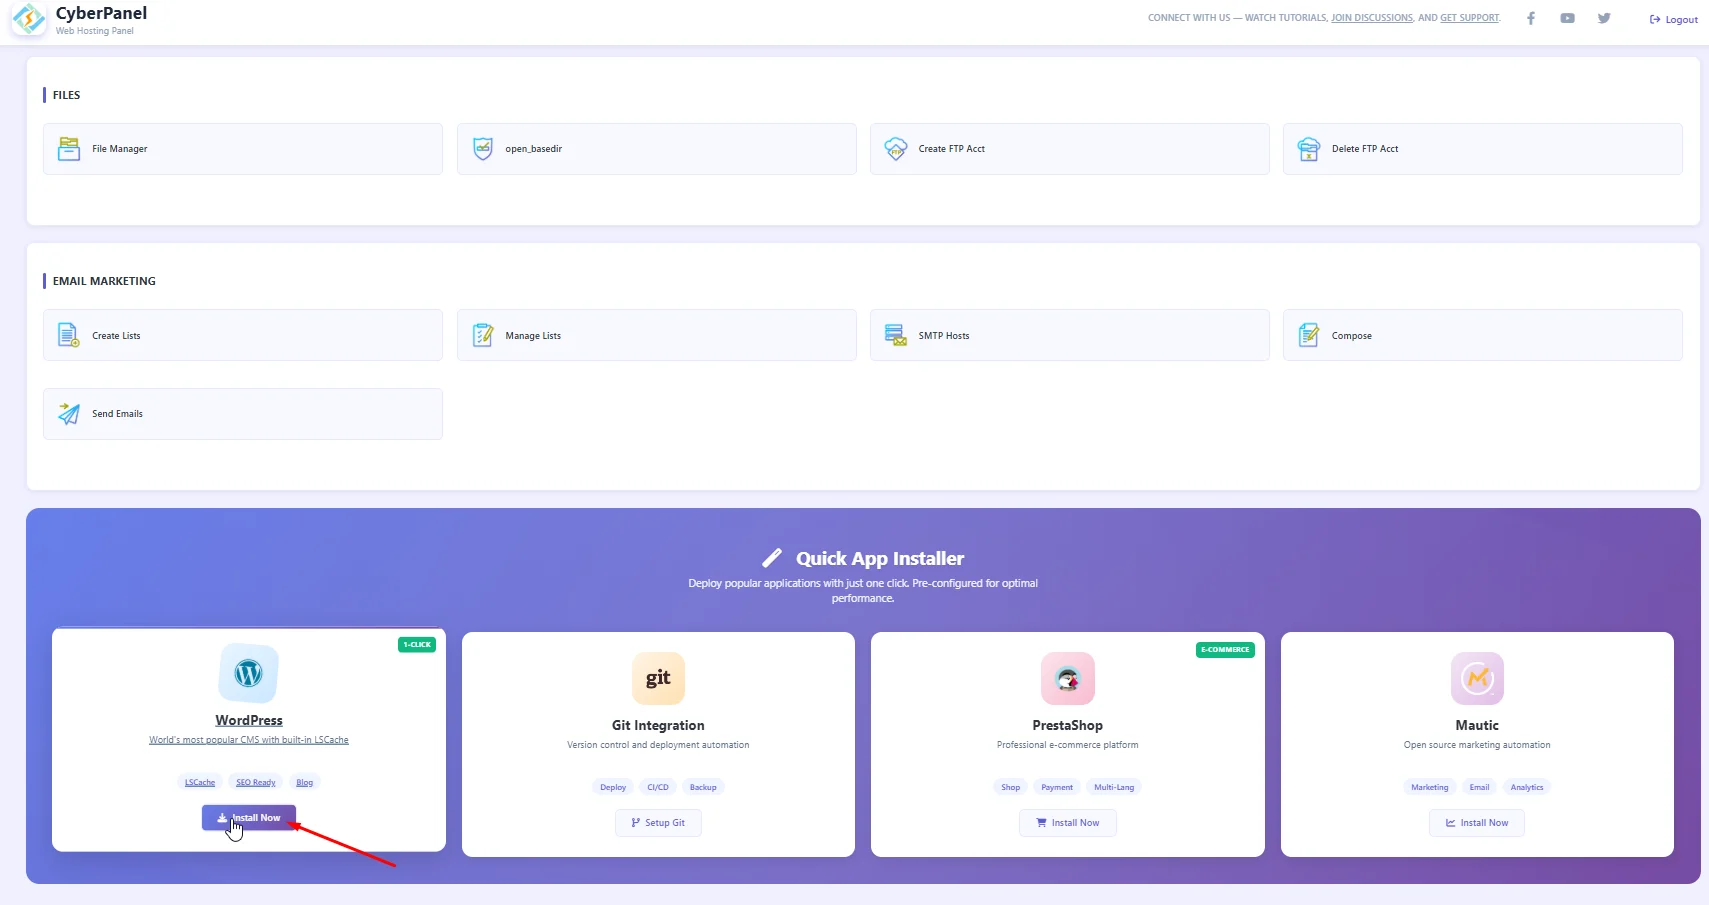Viewport: 1709px width, 905px height.
Task: Click the Mautic title text
Action: 1477,725
